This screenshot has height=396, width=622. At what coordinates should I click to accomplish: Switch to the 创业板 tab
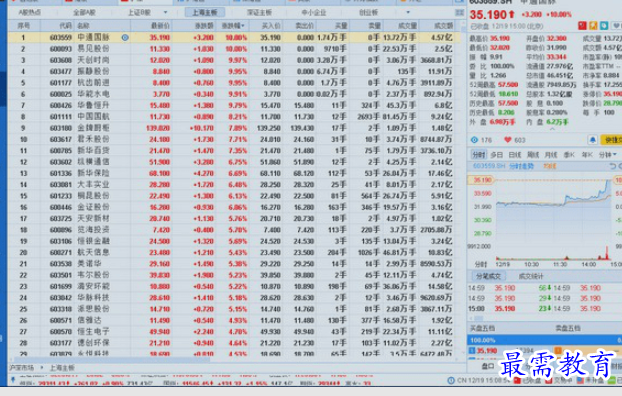368,13
